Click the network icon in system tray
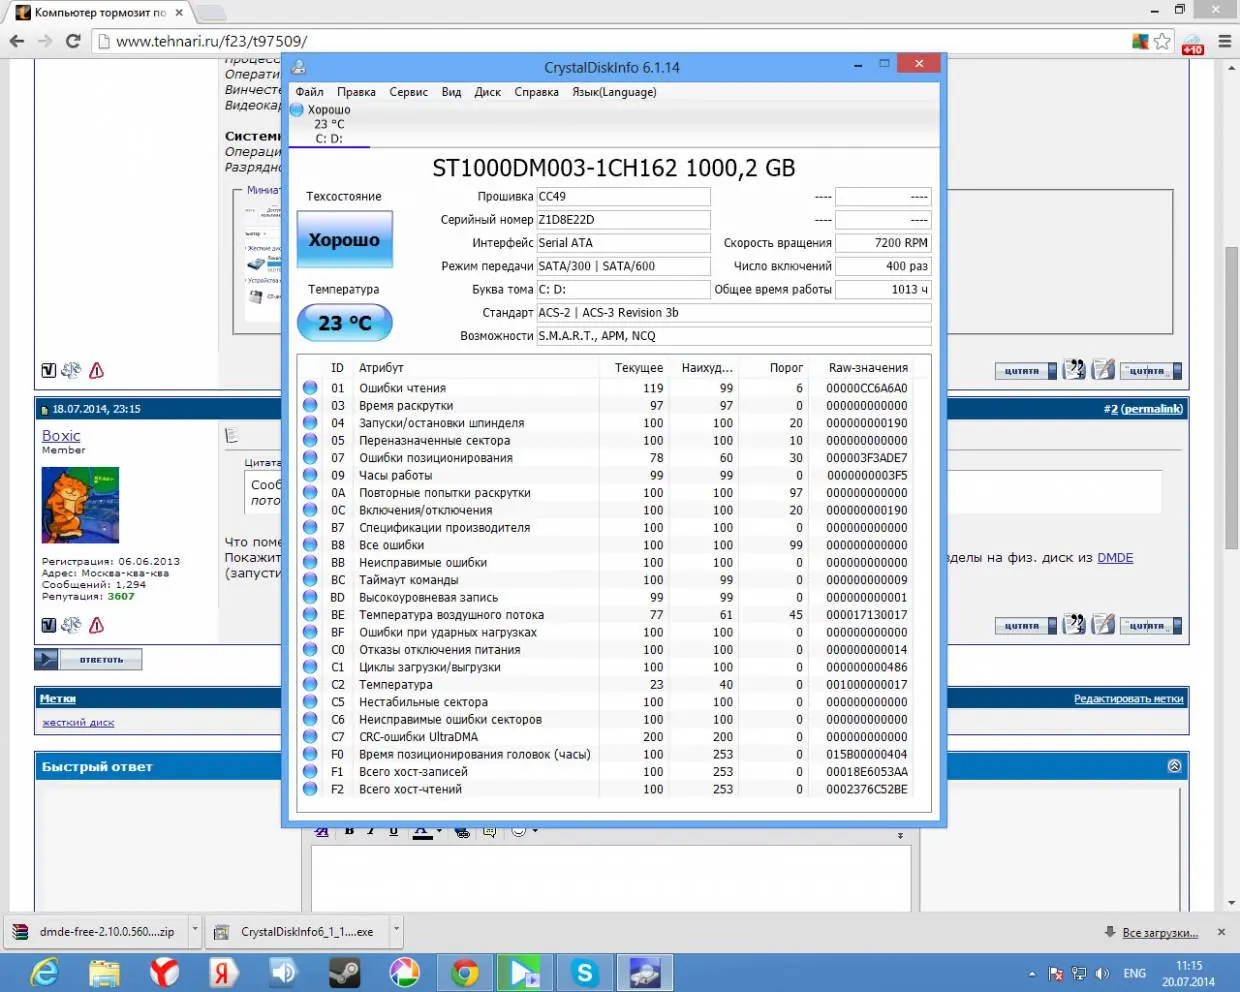This screenshot has height=992, width=1240. (x=1079, y=973)
